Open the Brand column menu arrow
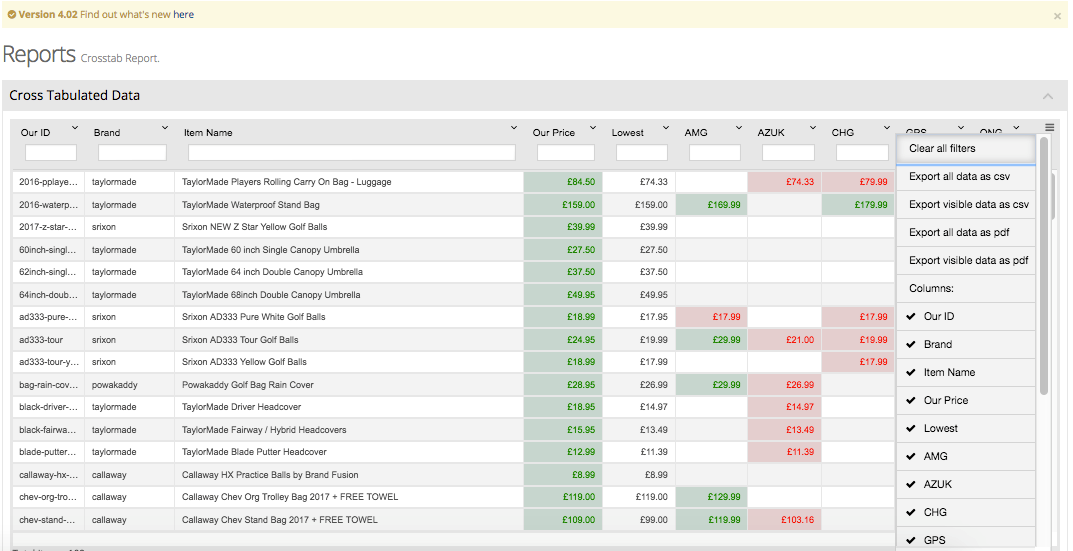The height and width of the screenshot is (551, 1073). [165, 129]
